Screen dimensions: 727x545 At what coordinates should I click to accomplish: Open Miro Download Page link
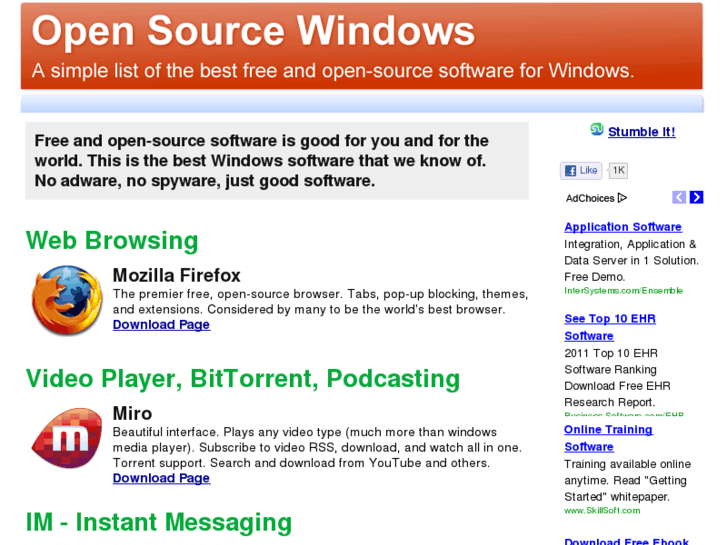click(x=161, y=478)
